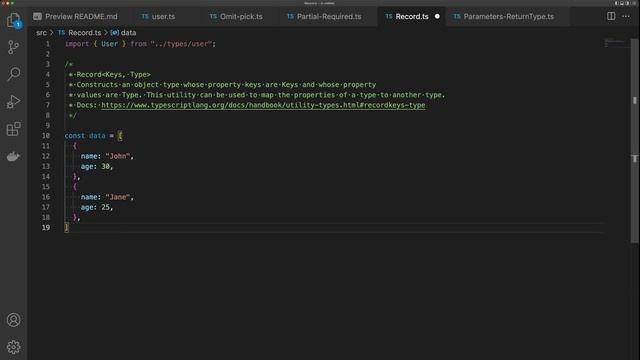Open the Docker view
640x360 pixels.
pos(13,156)
